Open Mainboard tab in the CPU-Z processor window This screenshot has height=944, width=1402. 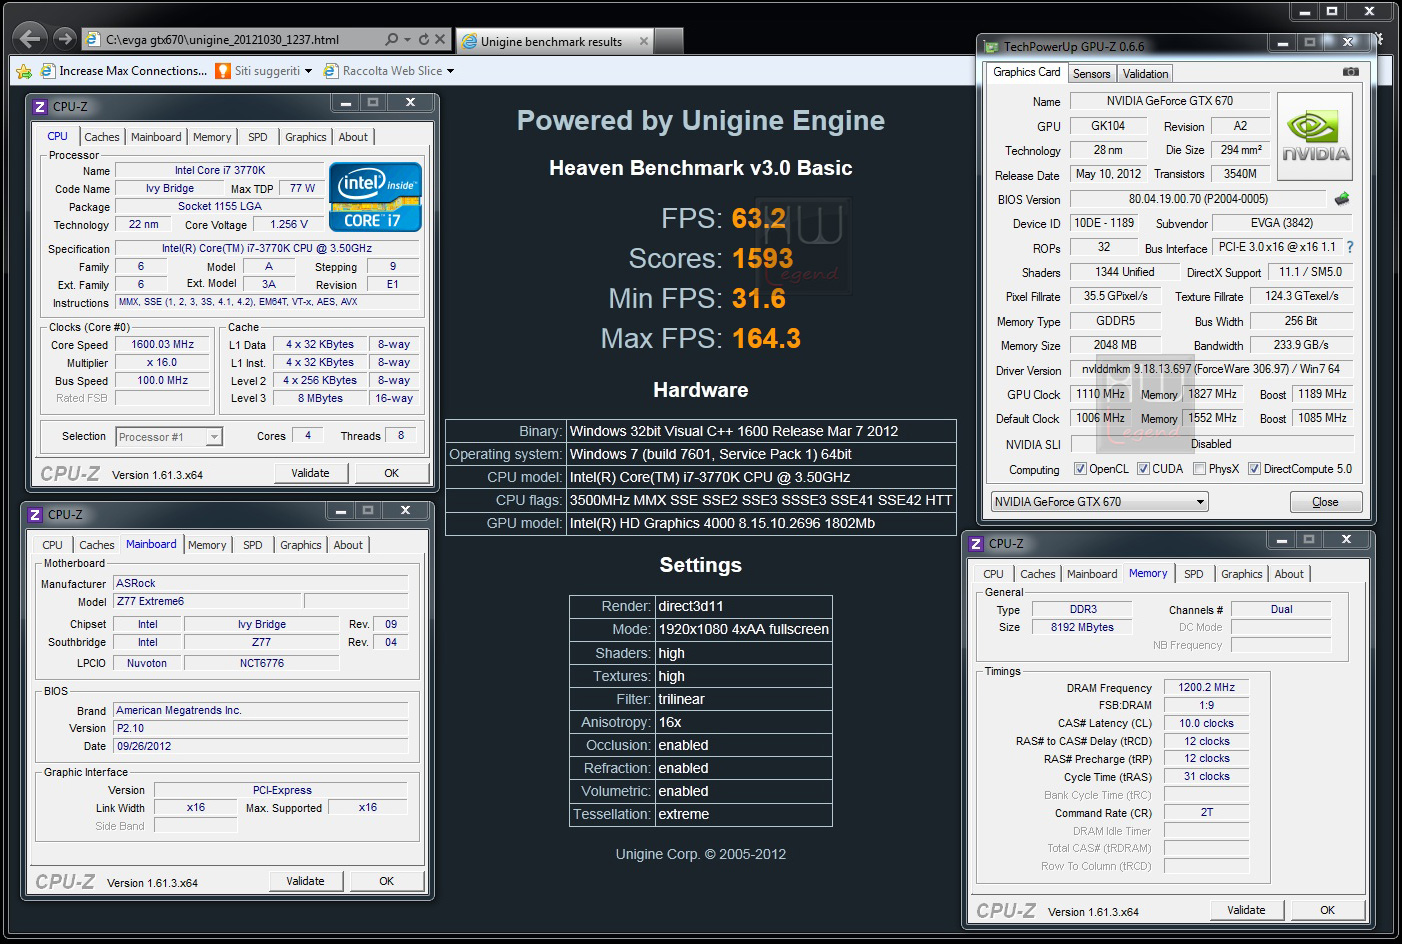(x=156, y=137)
